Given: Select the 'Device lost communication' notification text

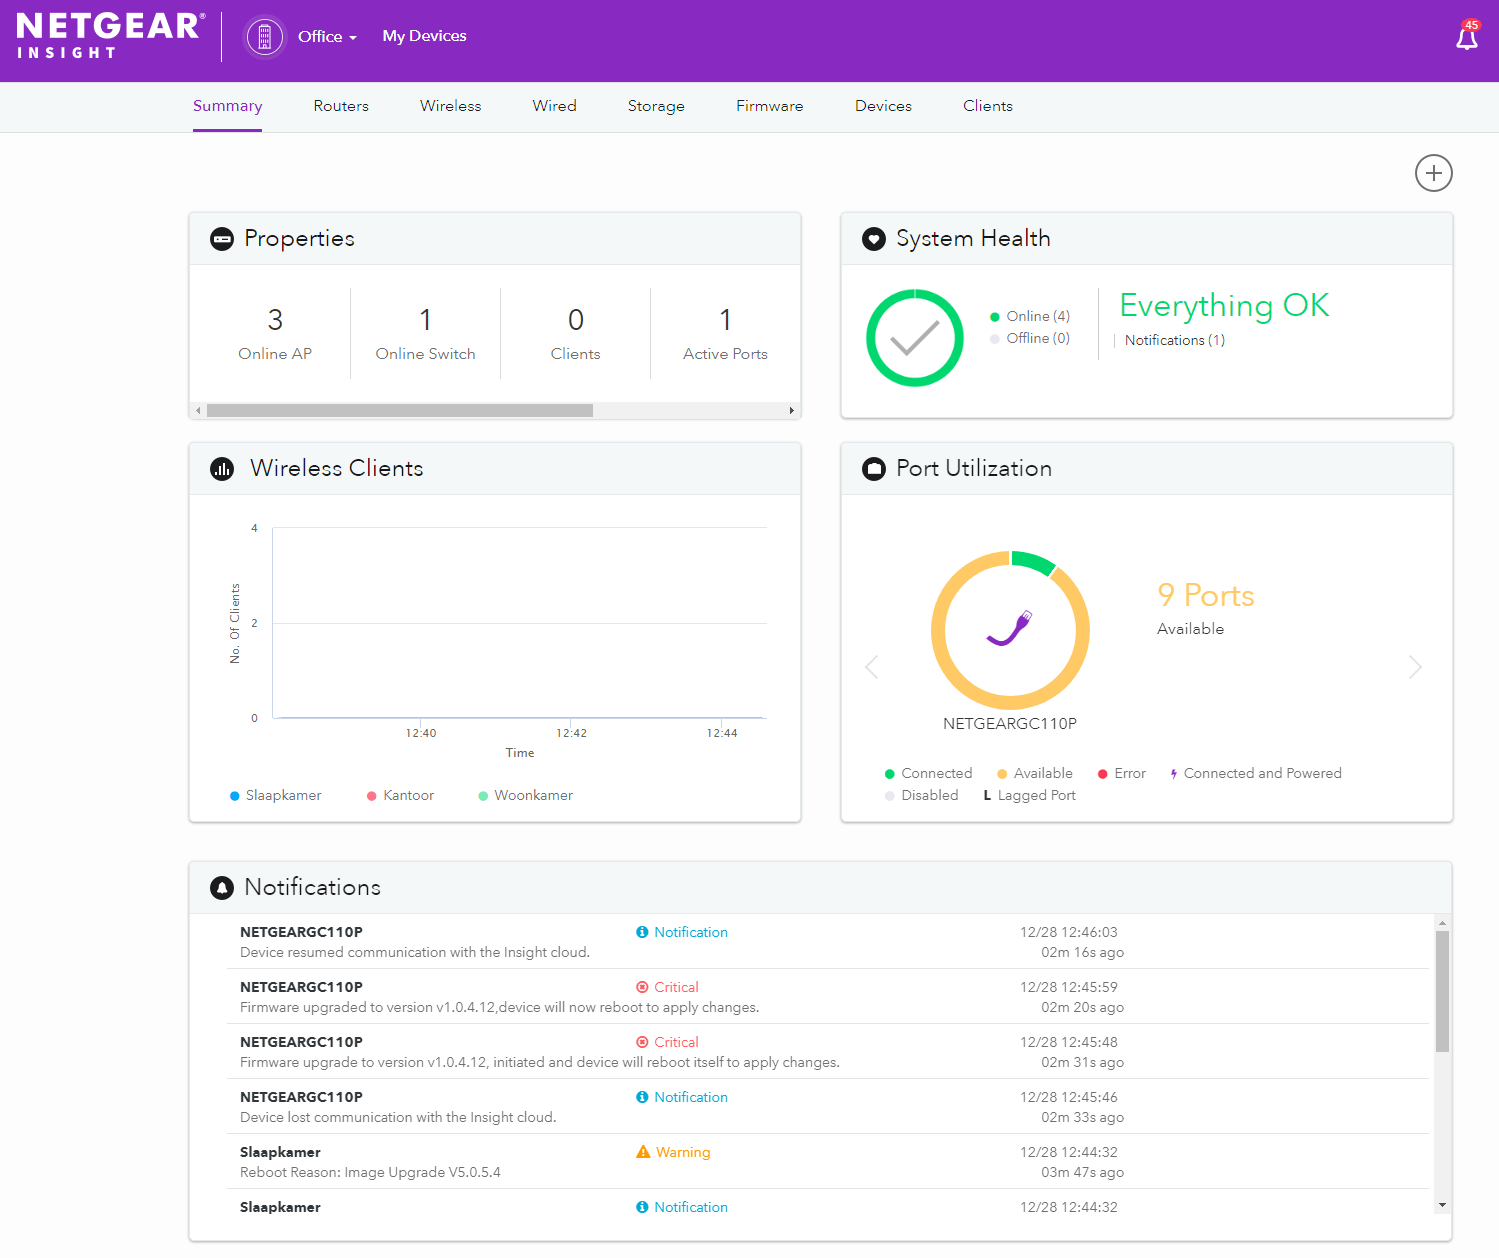Looking at the screenshot, I should [x=398, y=1118].
